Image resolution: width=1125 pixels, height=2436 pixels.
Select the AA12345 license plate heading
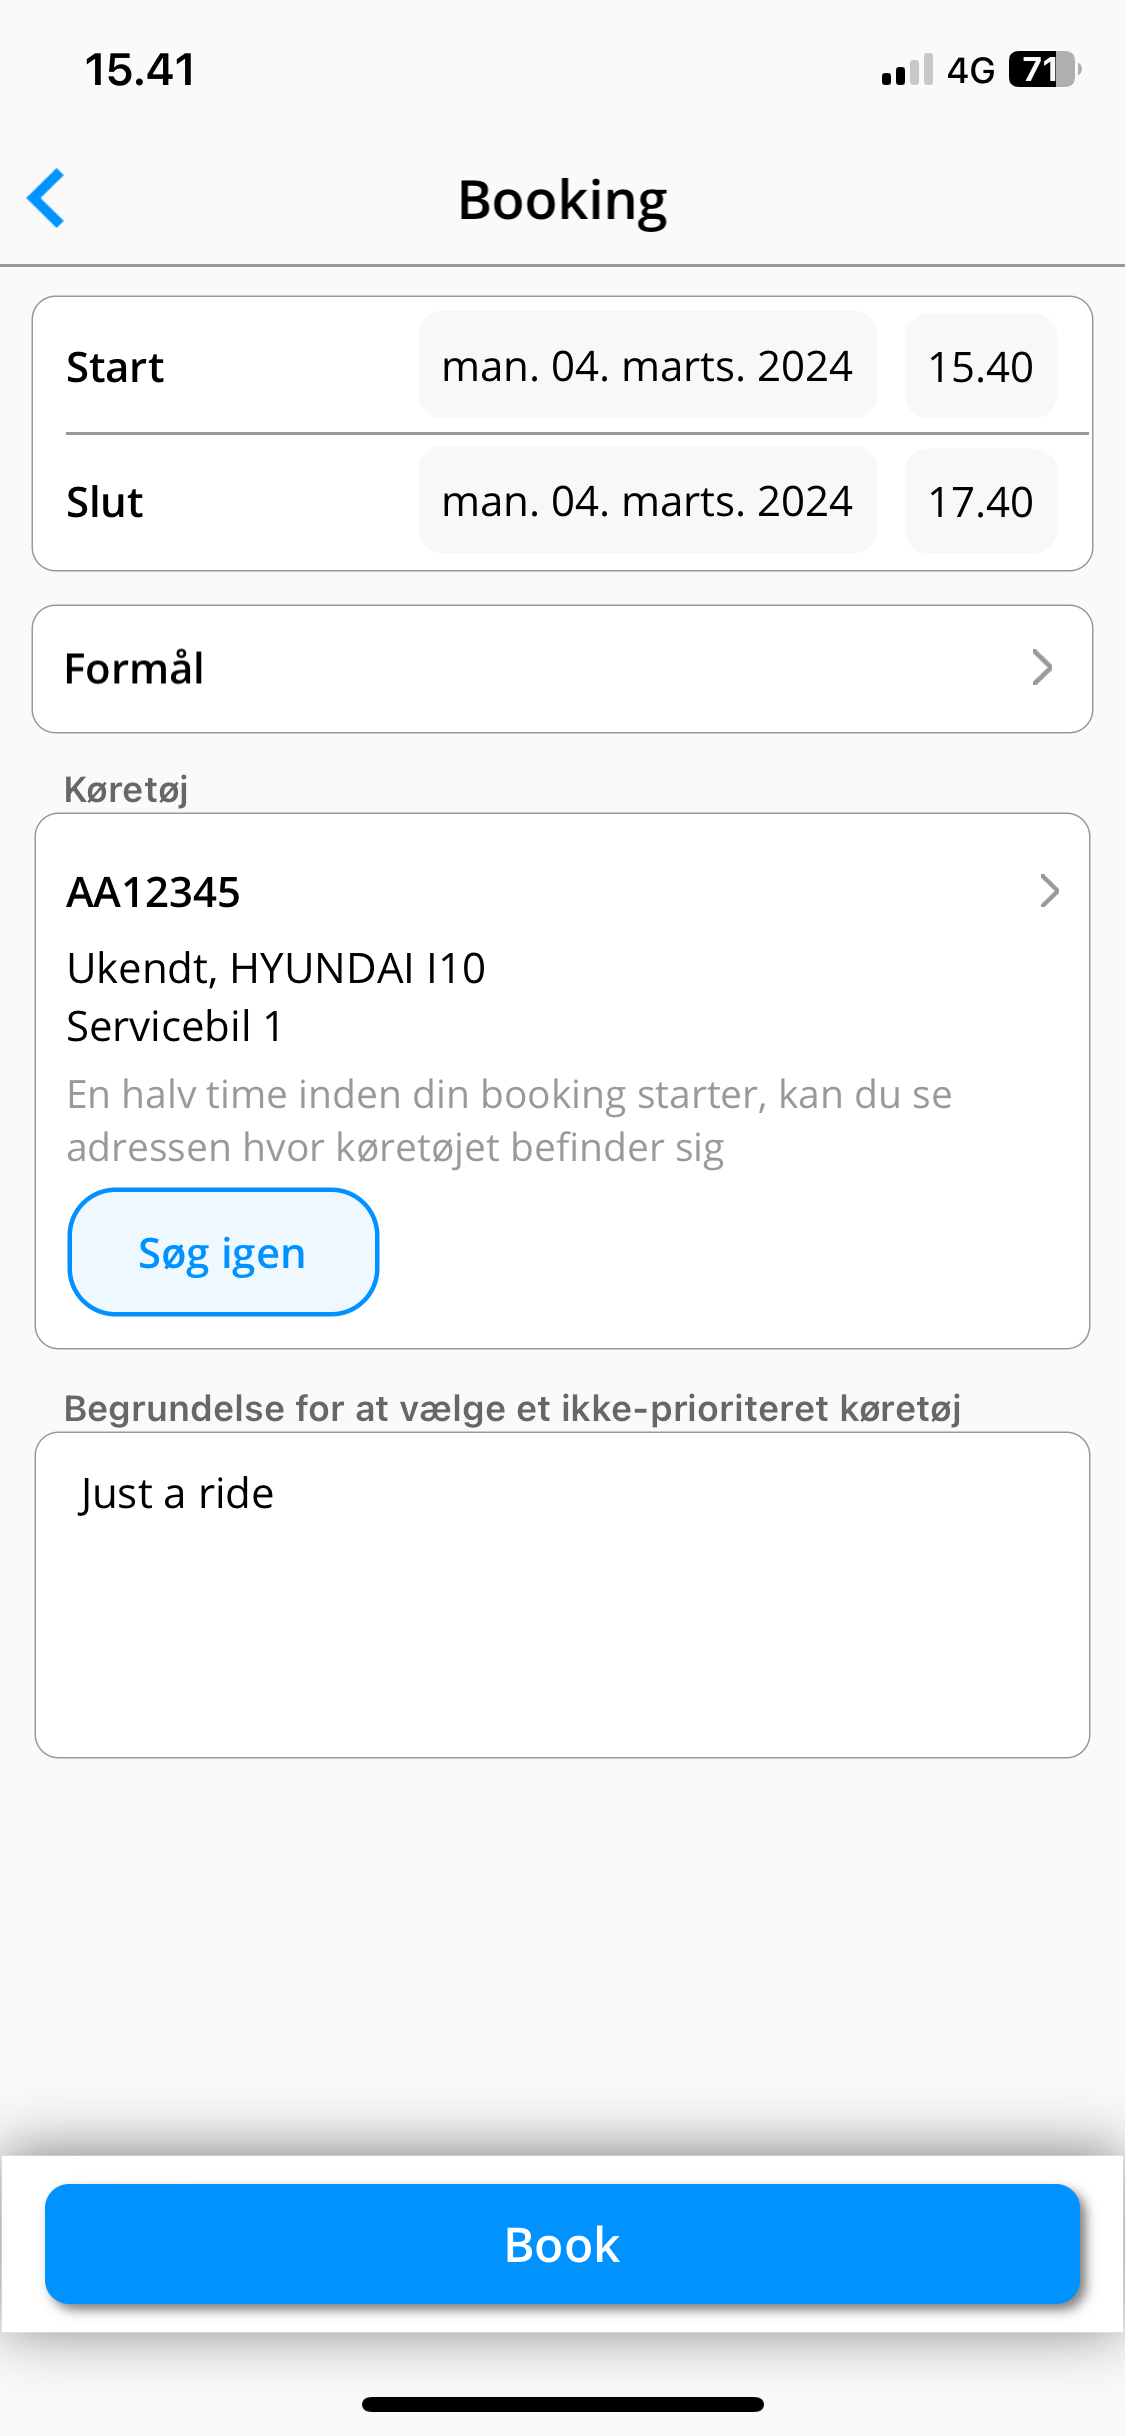pyautogui.click(x=153, y=892)
